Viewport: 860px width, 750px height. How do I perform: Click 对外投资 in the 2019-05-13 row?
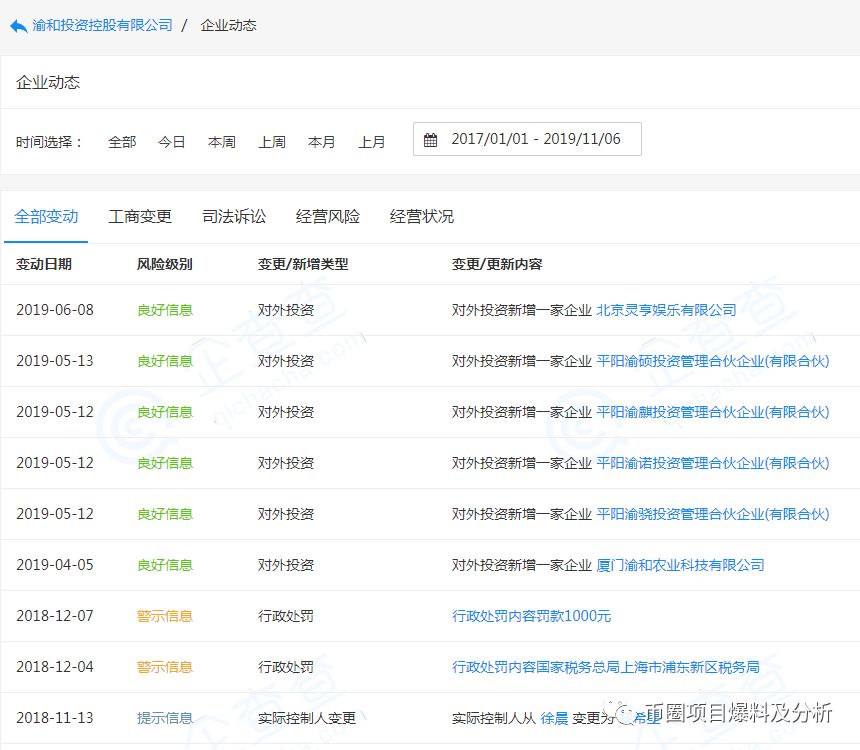286,362
